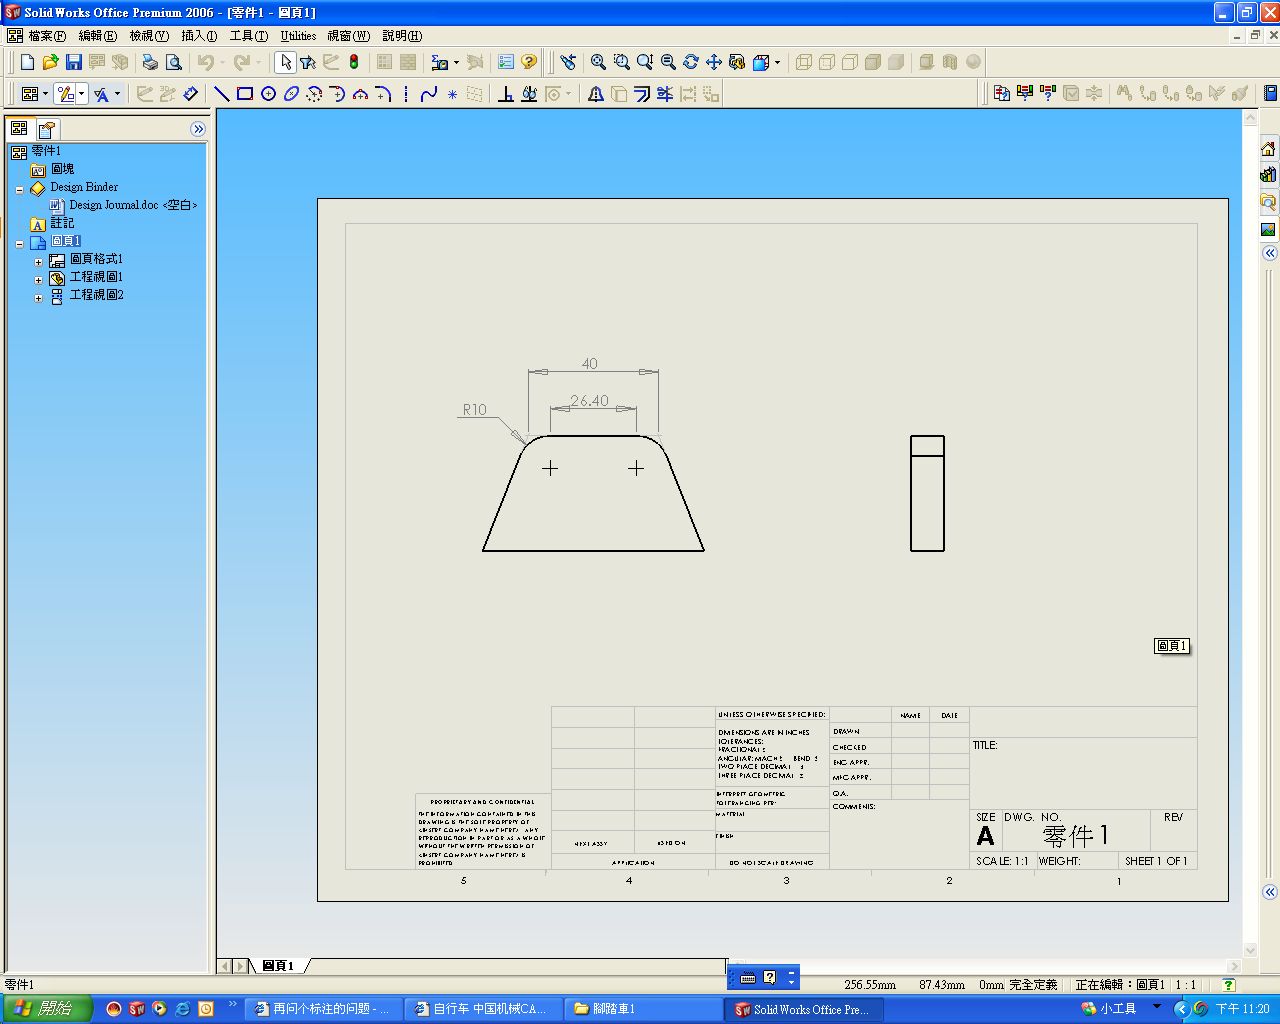Screen dimensions: 1280x1024
Task: Click the Print icon in the toolbar
Action: point(150,62)
